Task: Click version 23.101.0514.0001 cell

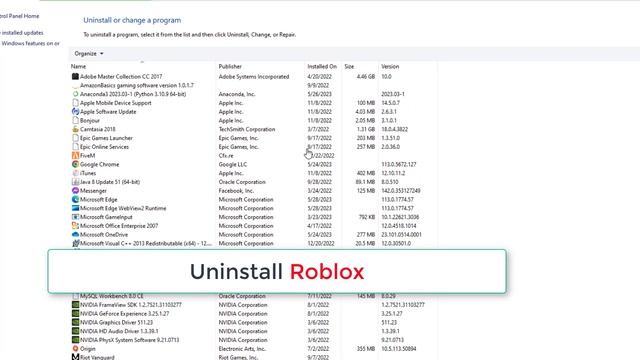Action: (x=402, y=235)
